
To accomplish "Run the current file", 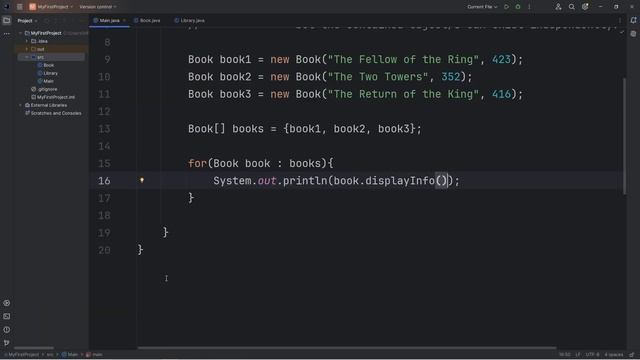I will 507,7.
